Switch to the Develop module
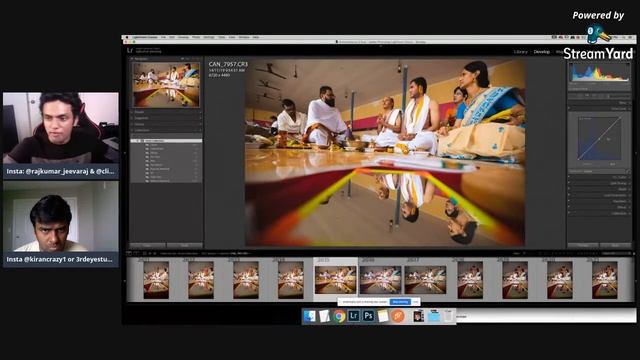 pos(542,52)
